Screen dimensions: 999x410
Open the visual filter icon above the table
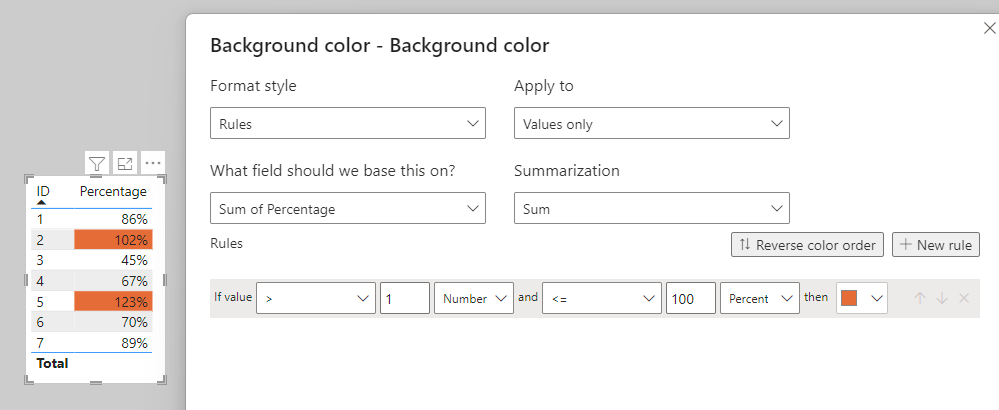96,164
